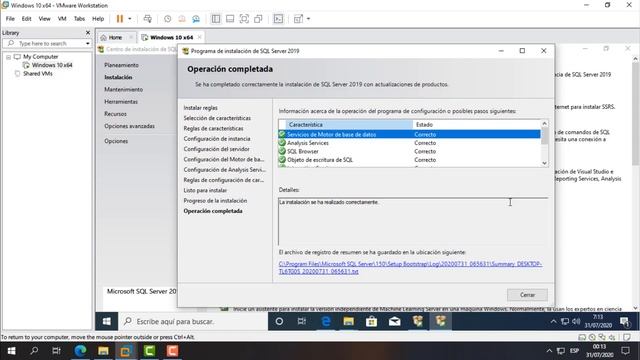
Task: Click the guest Windows Start button
Action: pos(107,321)
